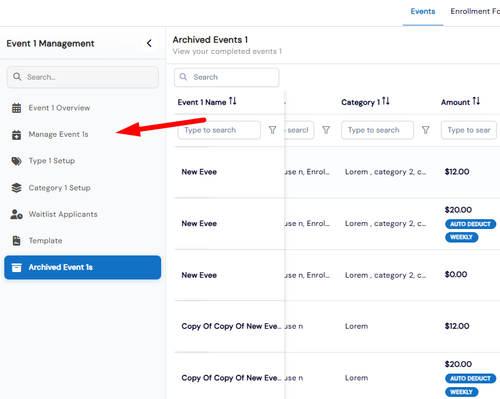Open Waitlist Applicants page
This screenshot has height=399, width=500.
click(x=63, y=214)
